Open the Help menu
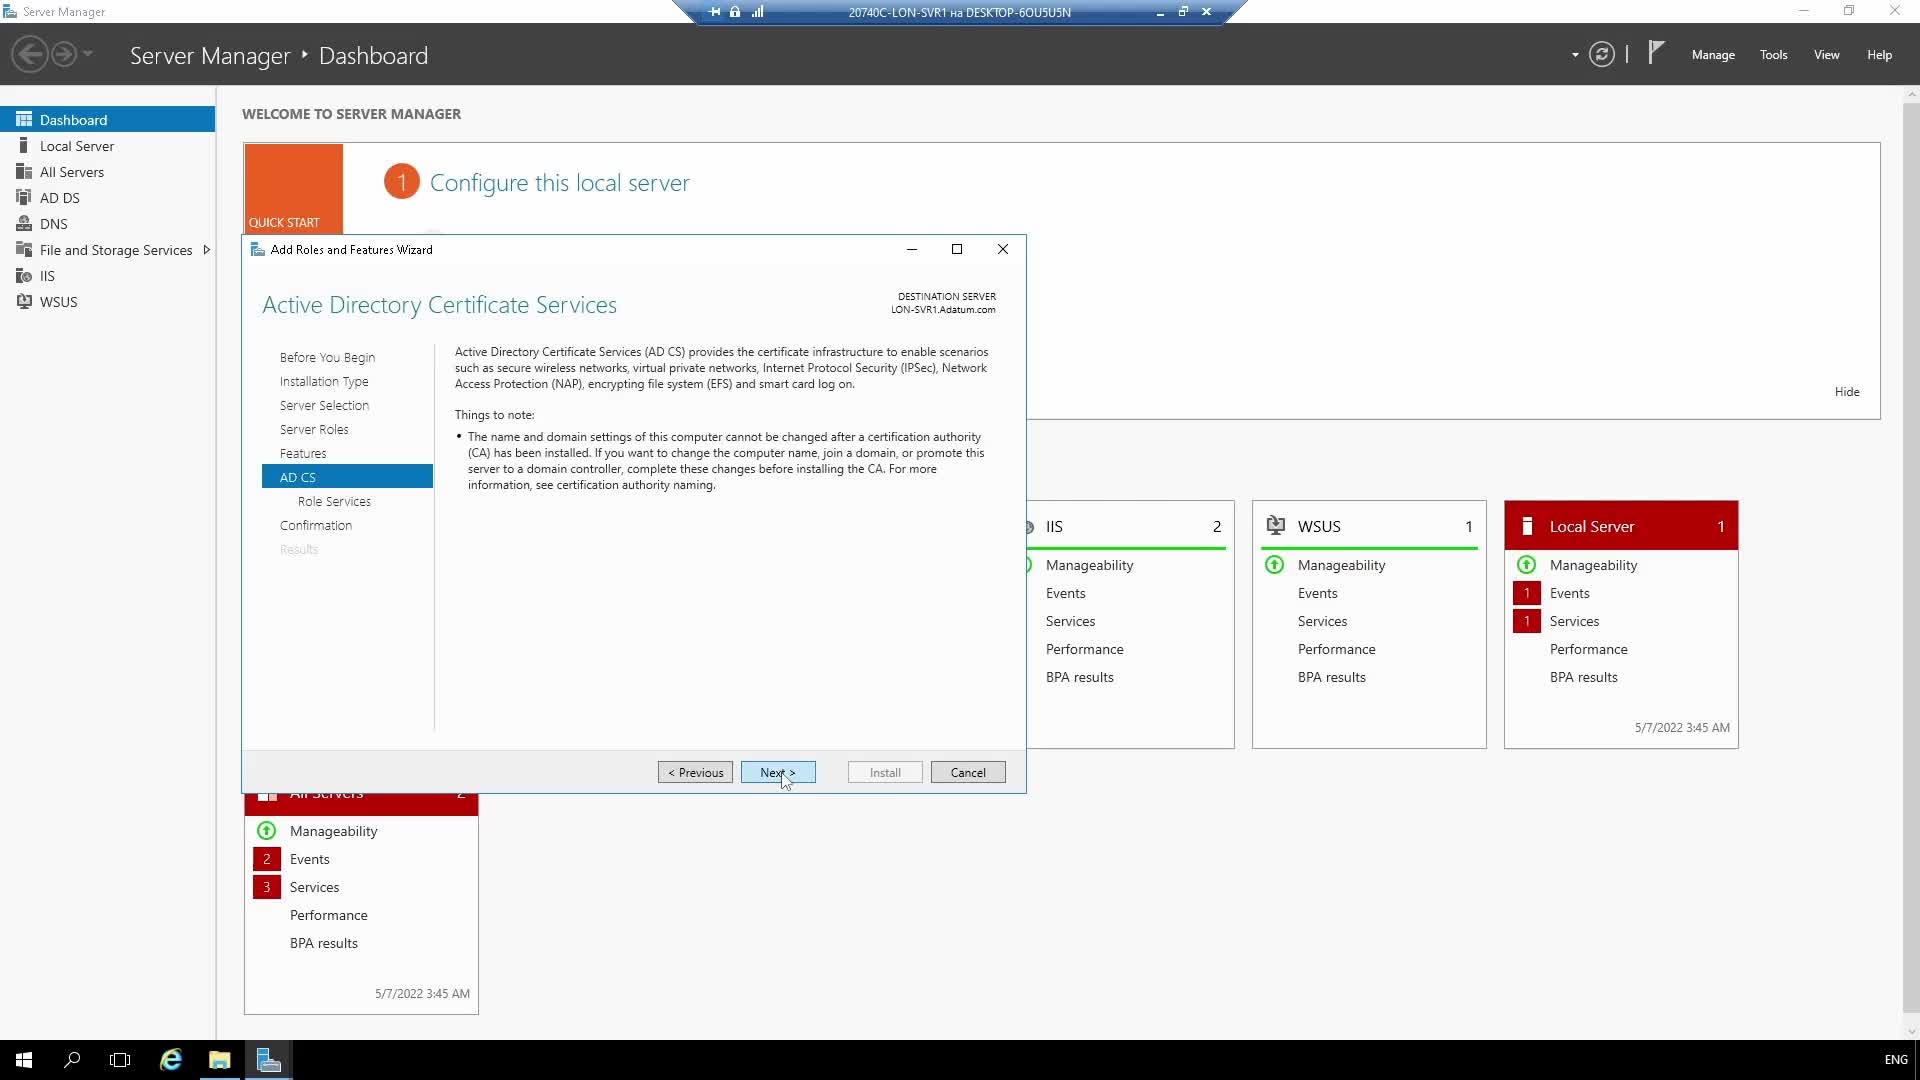Image resolution: width=1920 pixels, height=1080 pixels. 1879,55
